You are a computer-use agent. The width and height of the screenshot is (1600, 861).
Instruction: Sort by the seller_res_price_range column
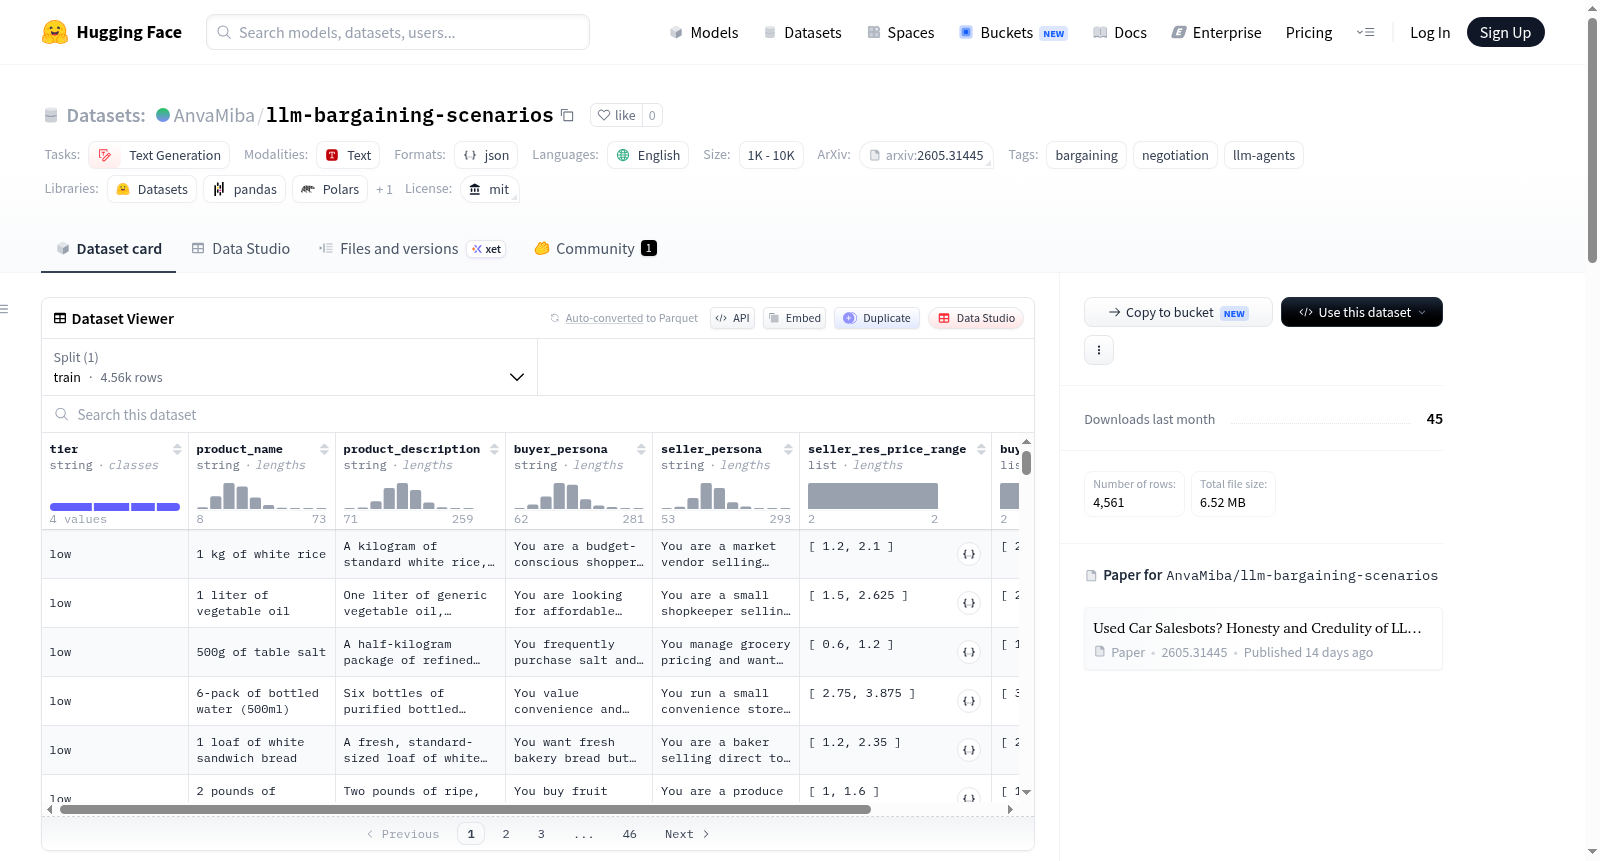[x=981, y=449]
